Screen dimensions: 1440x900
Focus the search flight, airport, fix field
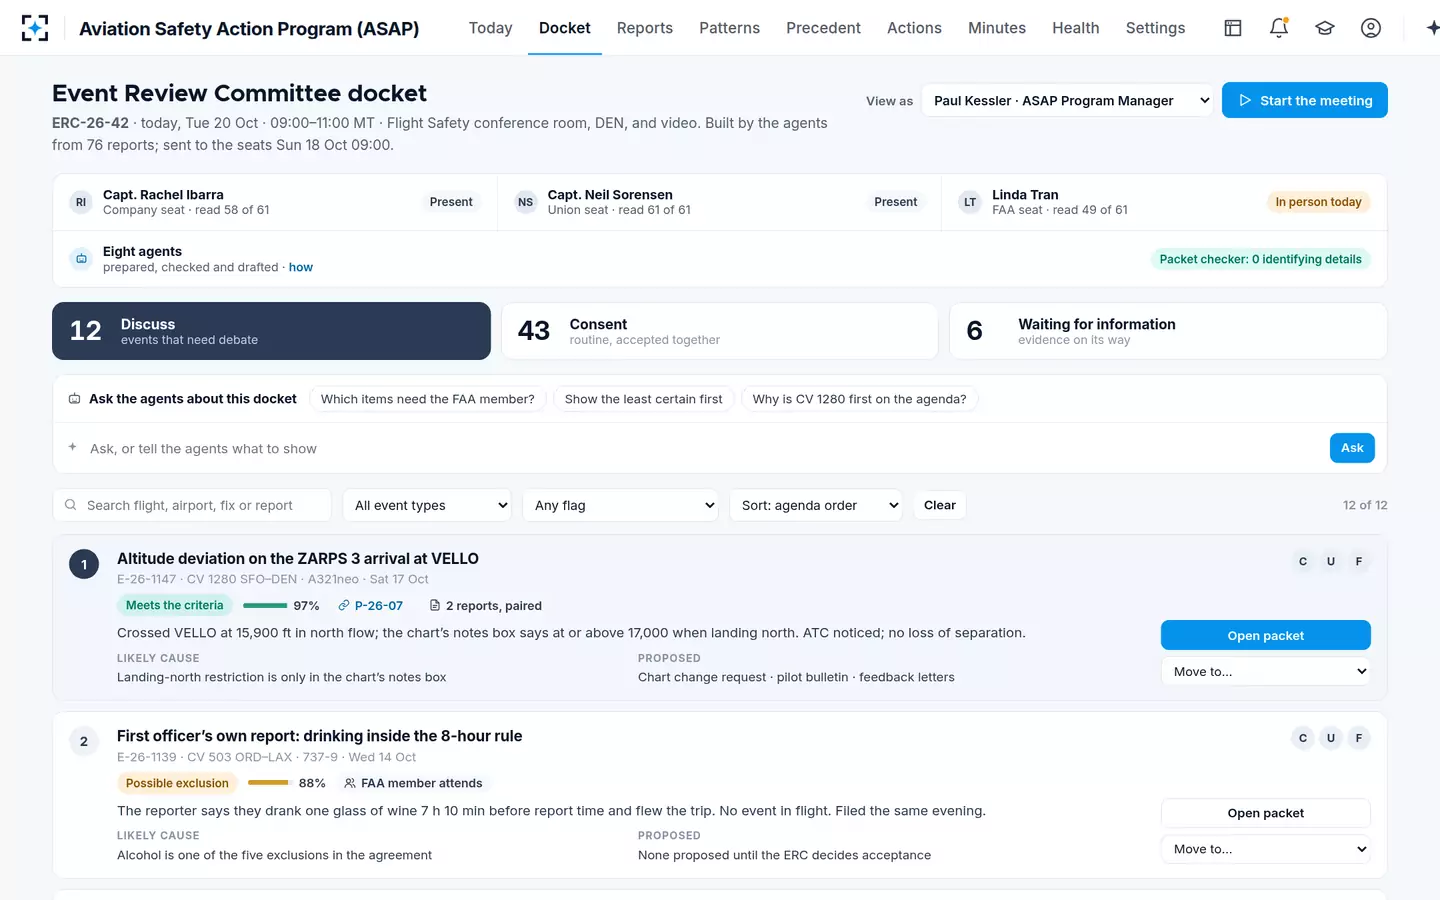point(192,505)
